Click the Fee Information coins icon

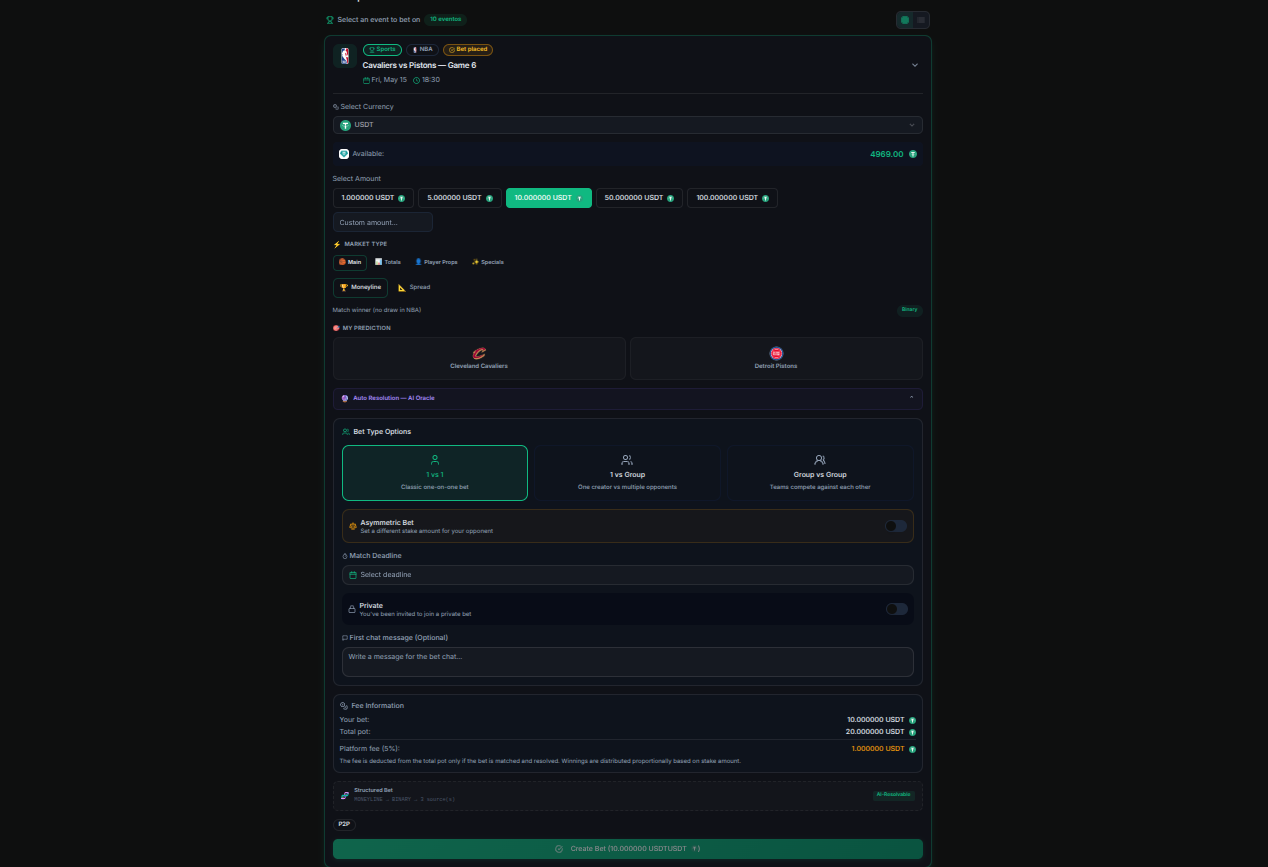point(344,706)
